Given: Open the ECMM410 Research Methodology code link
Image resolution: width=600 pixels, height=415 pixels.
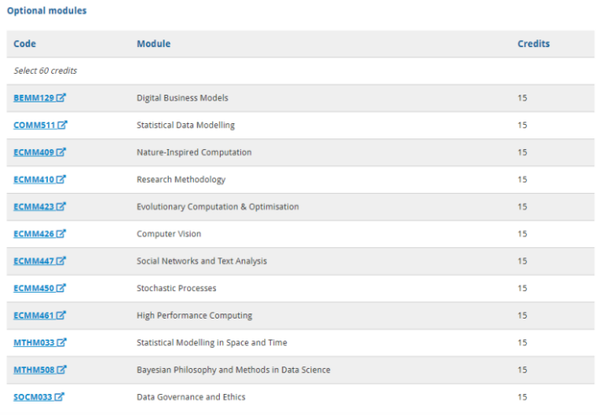Looking at the screenshot, I should pos(34,179).
